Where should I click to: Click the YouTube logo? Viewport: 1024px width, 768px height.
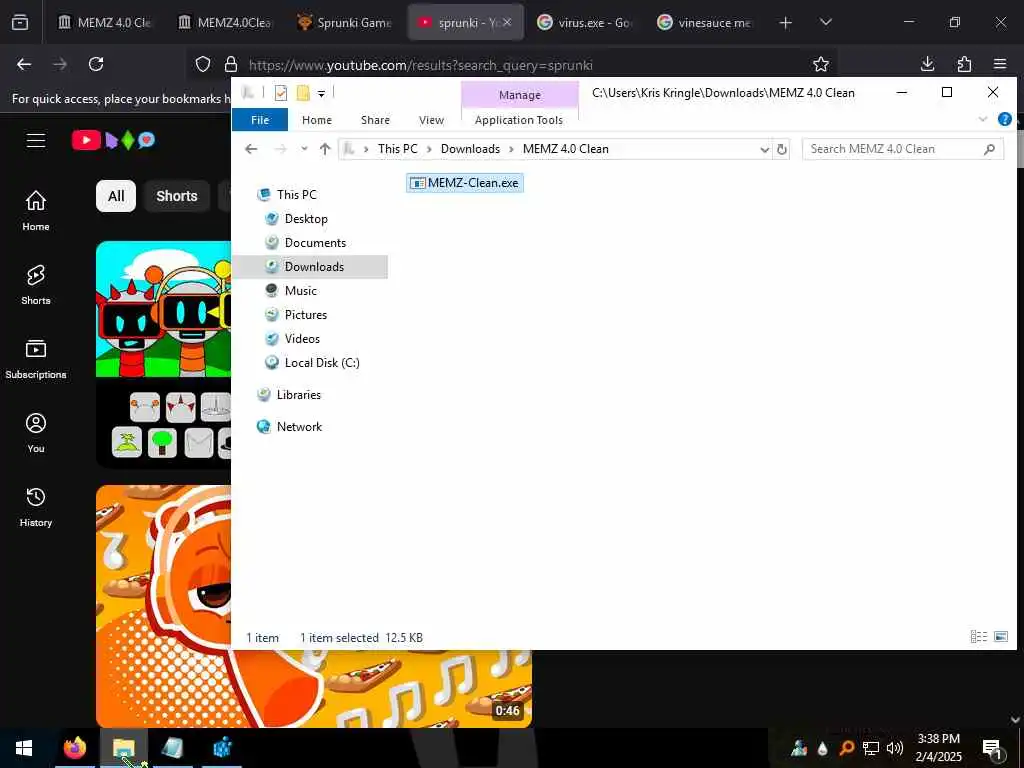(113, 140)
